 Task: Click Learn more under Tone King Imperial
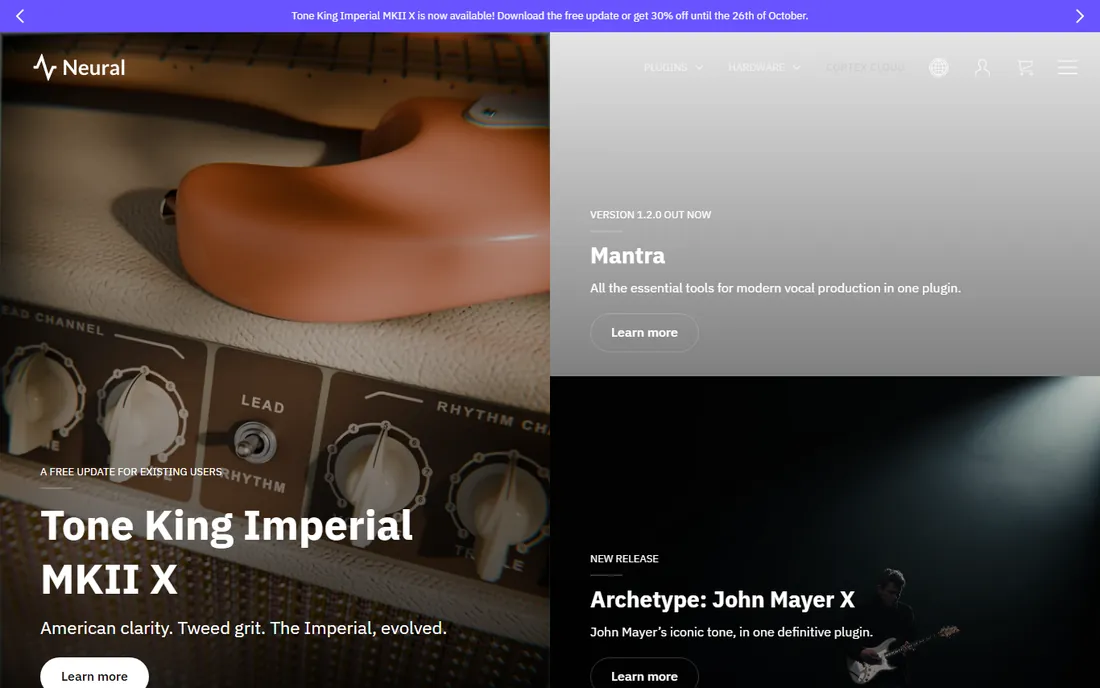tap(94, 673)
